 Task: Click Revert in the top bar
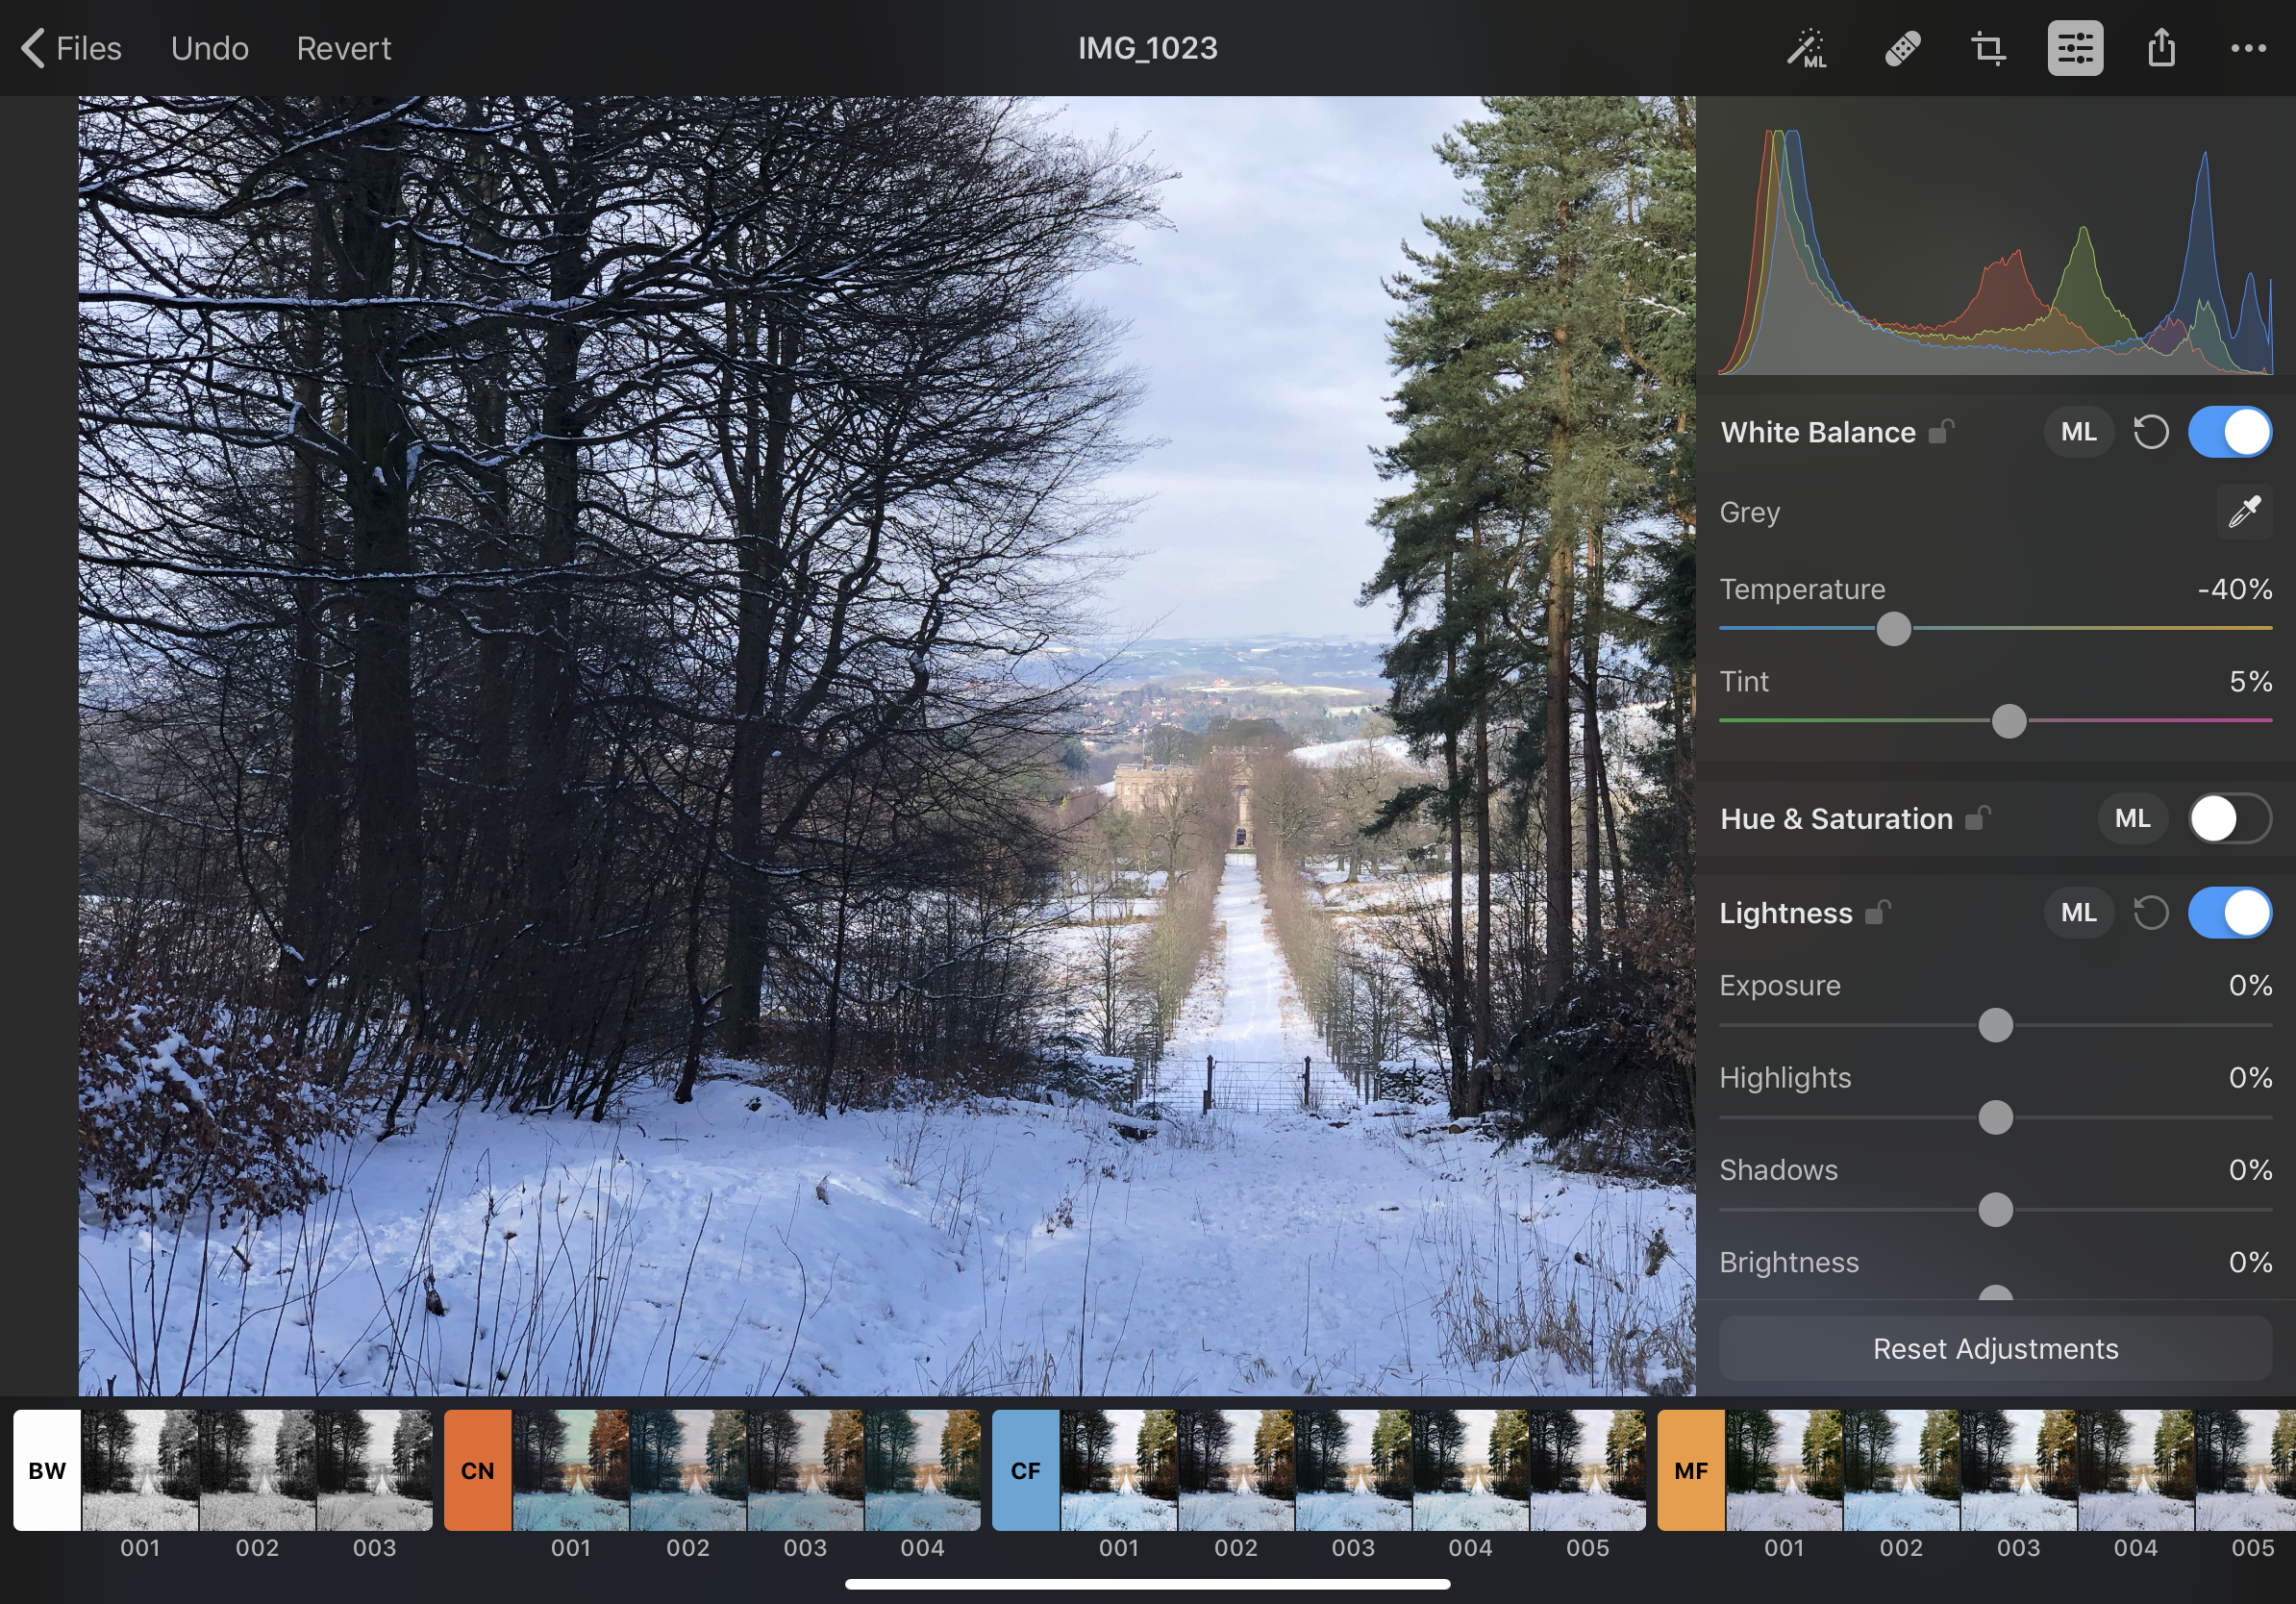pyautogui.click(x=343, y=48)
